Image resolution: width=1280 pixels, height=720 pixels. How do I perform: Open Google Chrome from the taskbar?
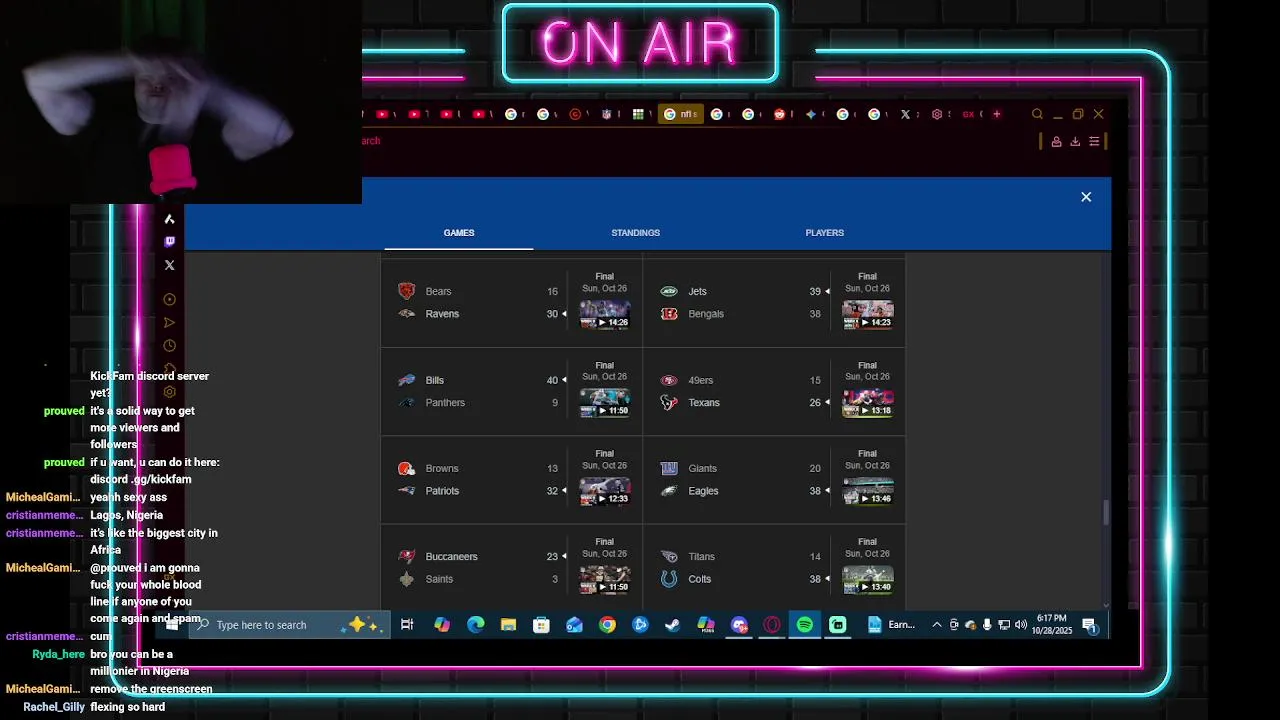point(607,625)
